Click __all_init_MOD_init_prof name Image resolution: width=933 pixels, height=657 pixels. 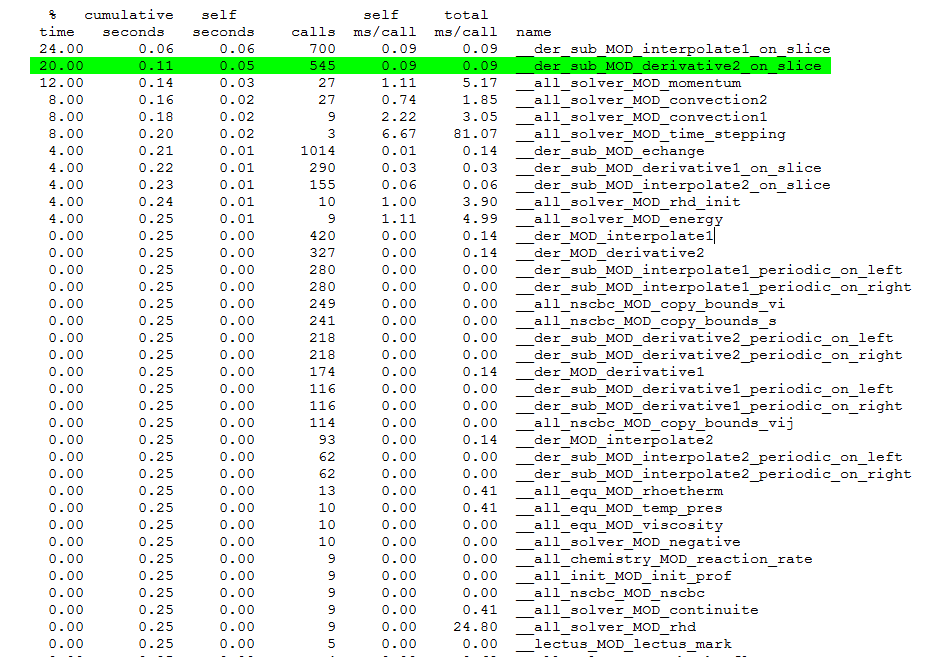point(624,576)
